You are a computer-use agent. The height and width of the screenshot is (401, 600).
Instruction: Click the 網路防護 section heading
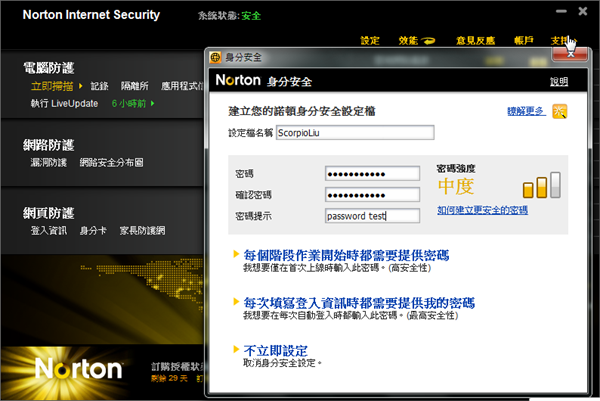pyautogui.click(x=48, y=145)
